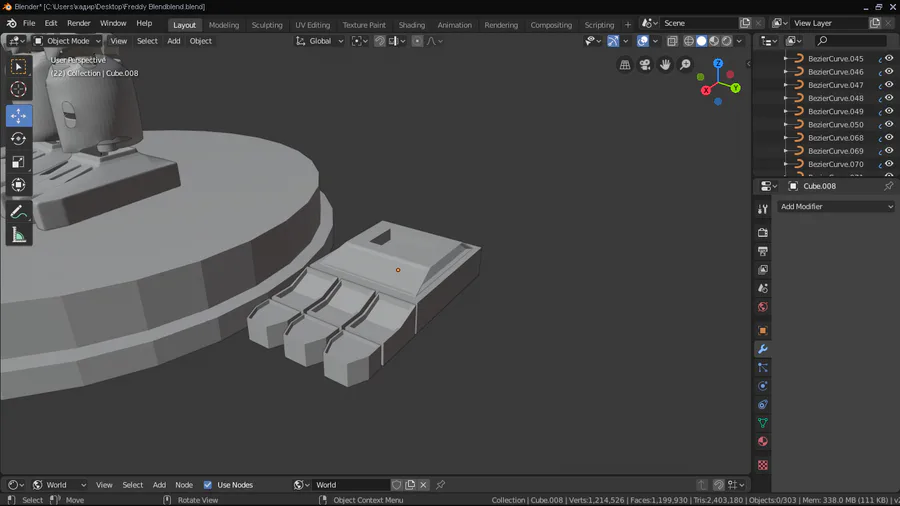Hide BezierCurve.045 with its eye icon
Screen dimensions: 900x506
click(889, 58)
